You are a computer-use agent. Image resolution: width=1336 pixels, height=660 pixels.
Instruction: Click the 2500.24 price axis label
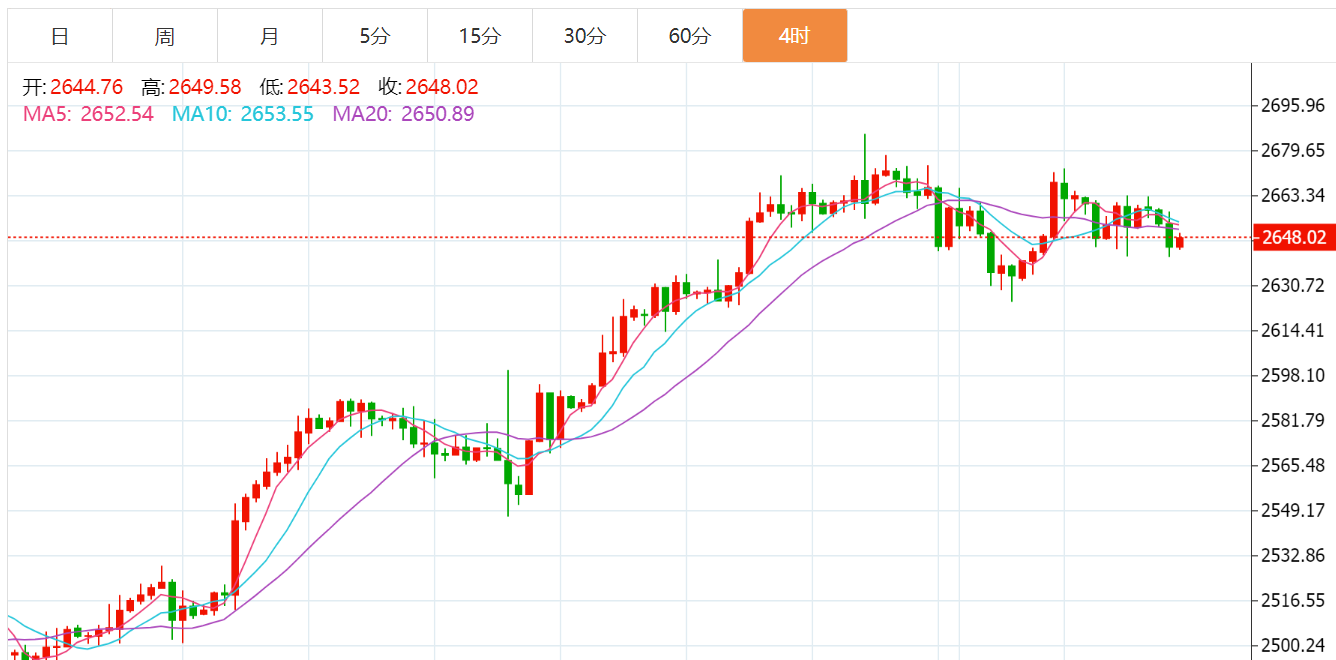point(1294,646)
